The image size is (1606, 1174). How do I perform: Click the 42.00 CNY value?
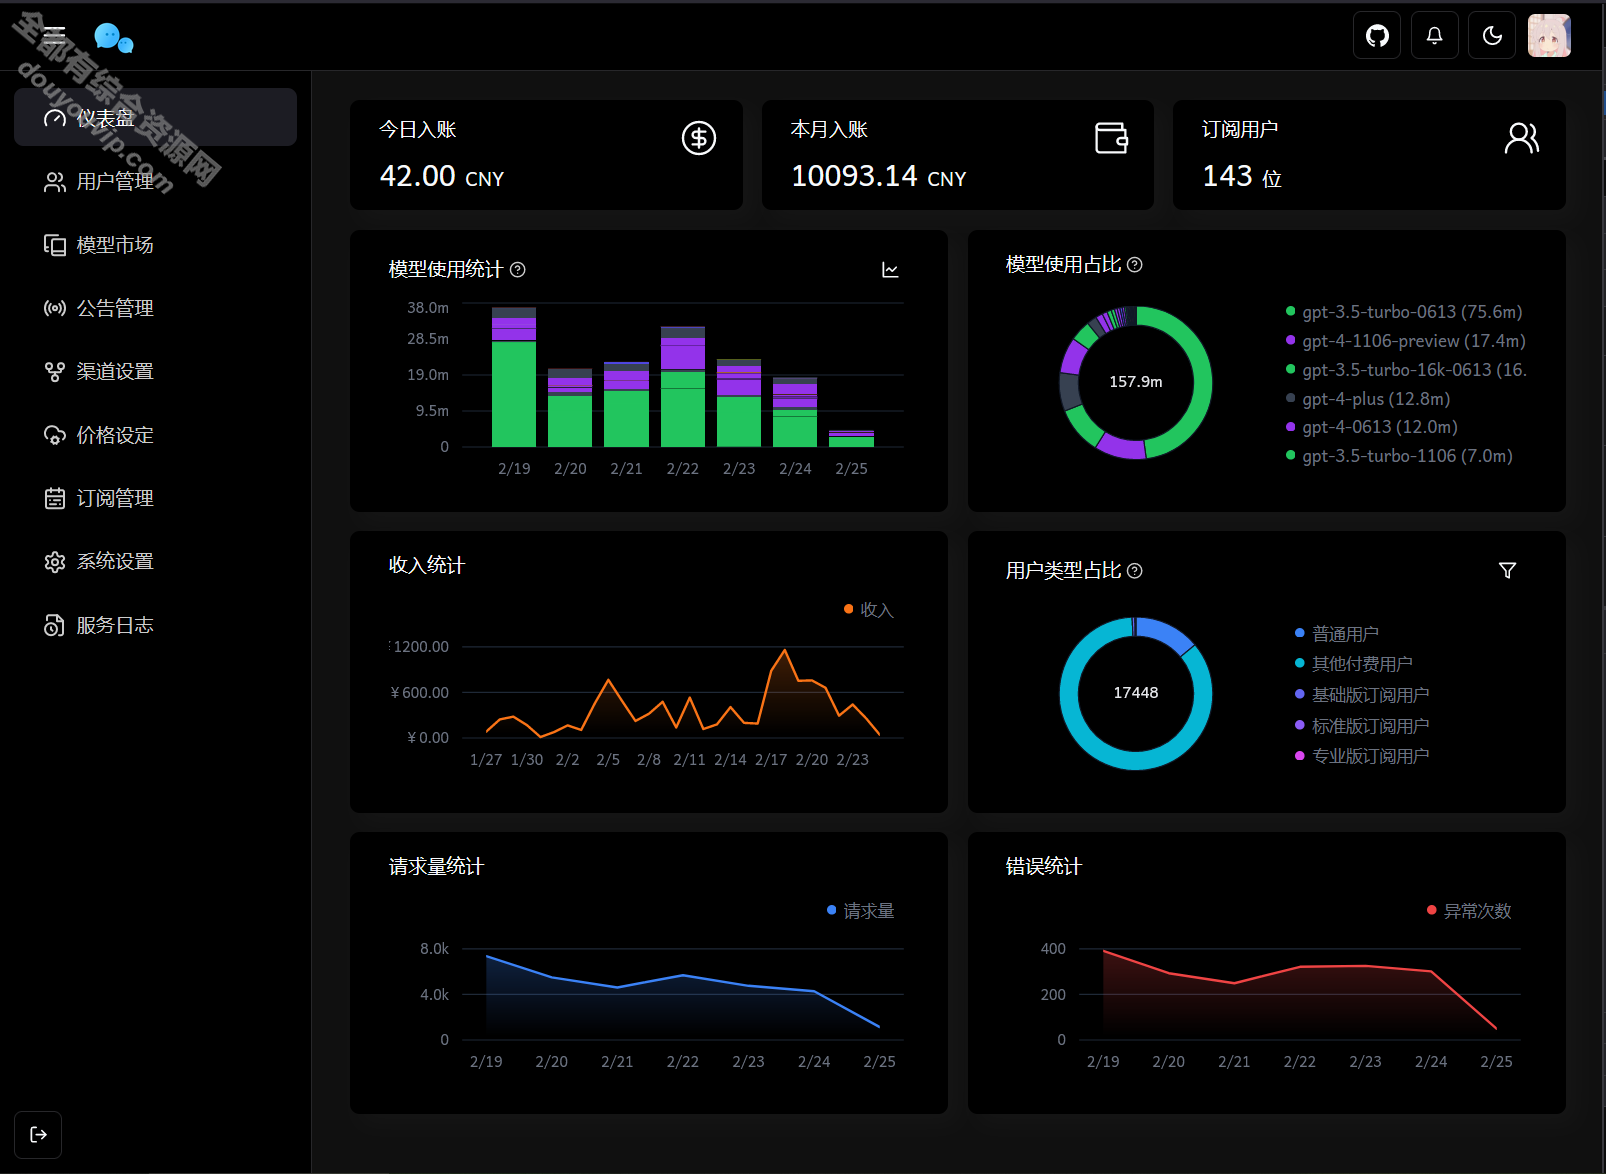coord(441,177)
